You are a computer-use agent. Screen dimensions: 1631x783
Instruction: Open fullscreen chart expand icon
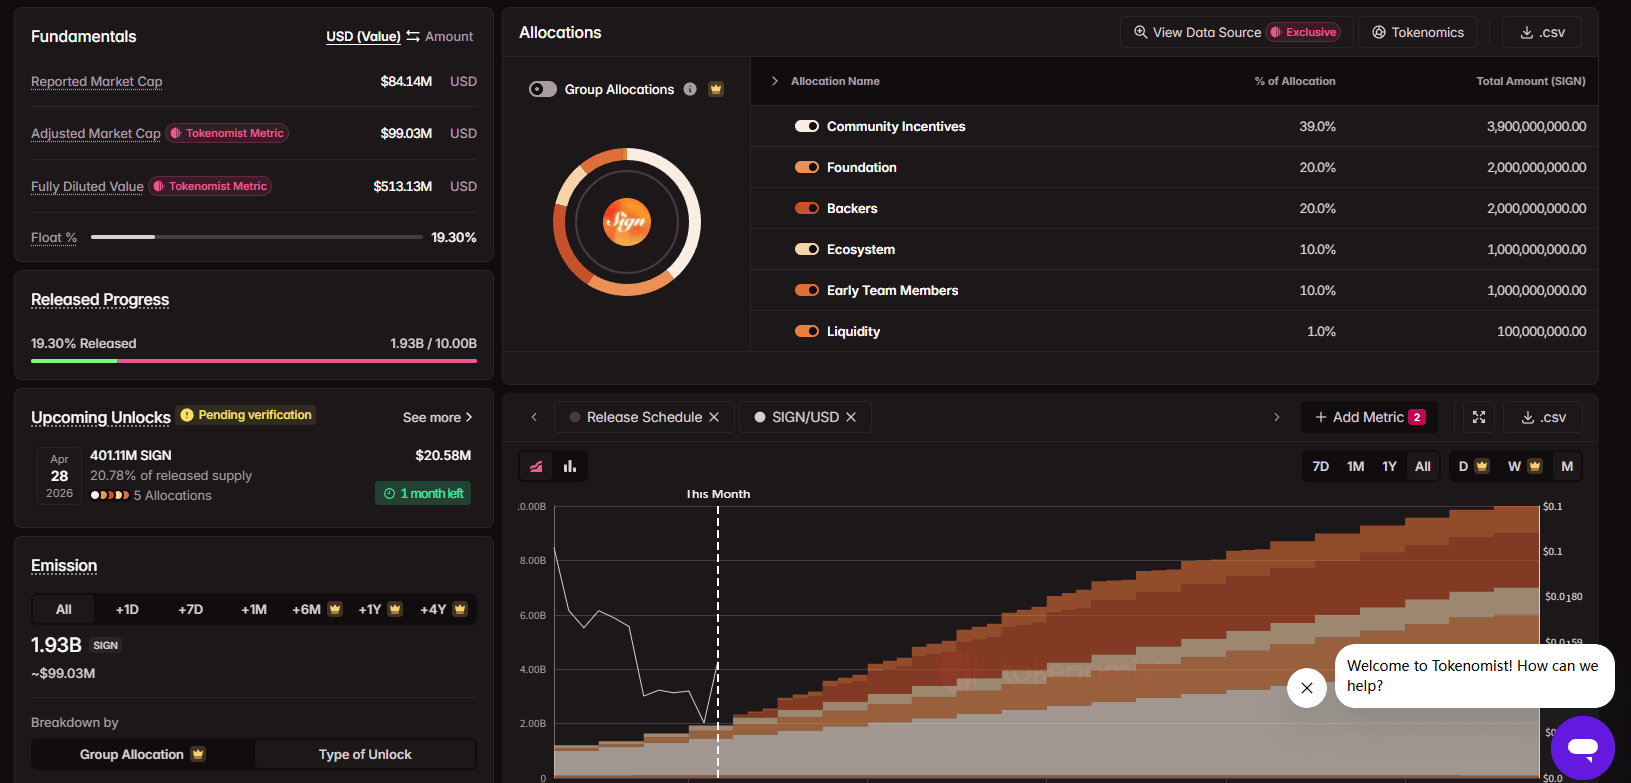(1479, 417)
